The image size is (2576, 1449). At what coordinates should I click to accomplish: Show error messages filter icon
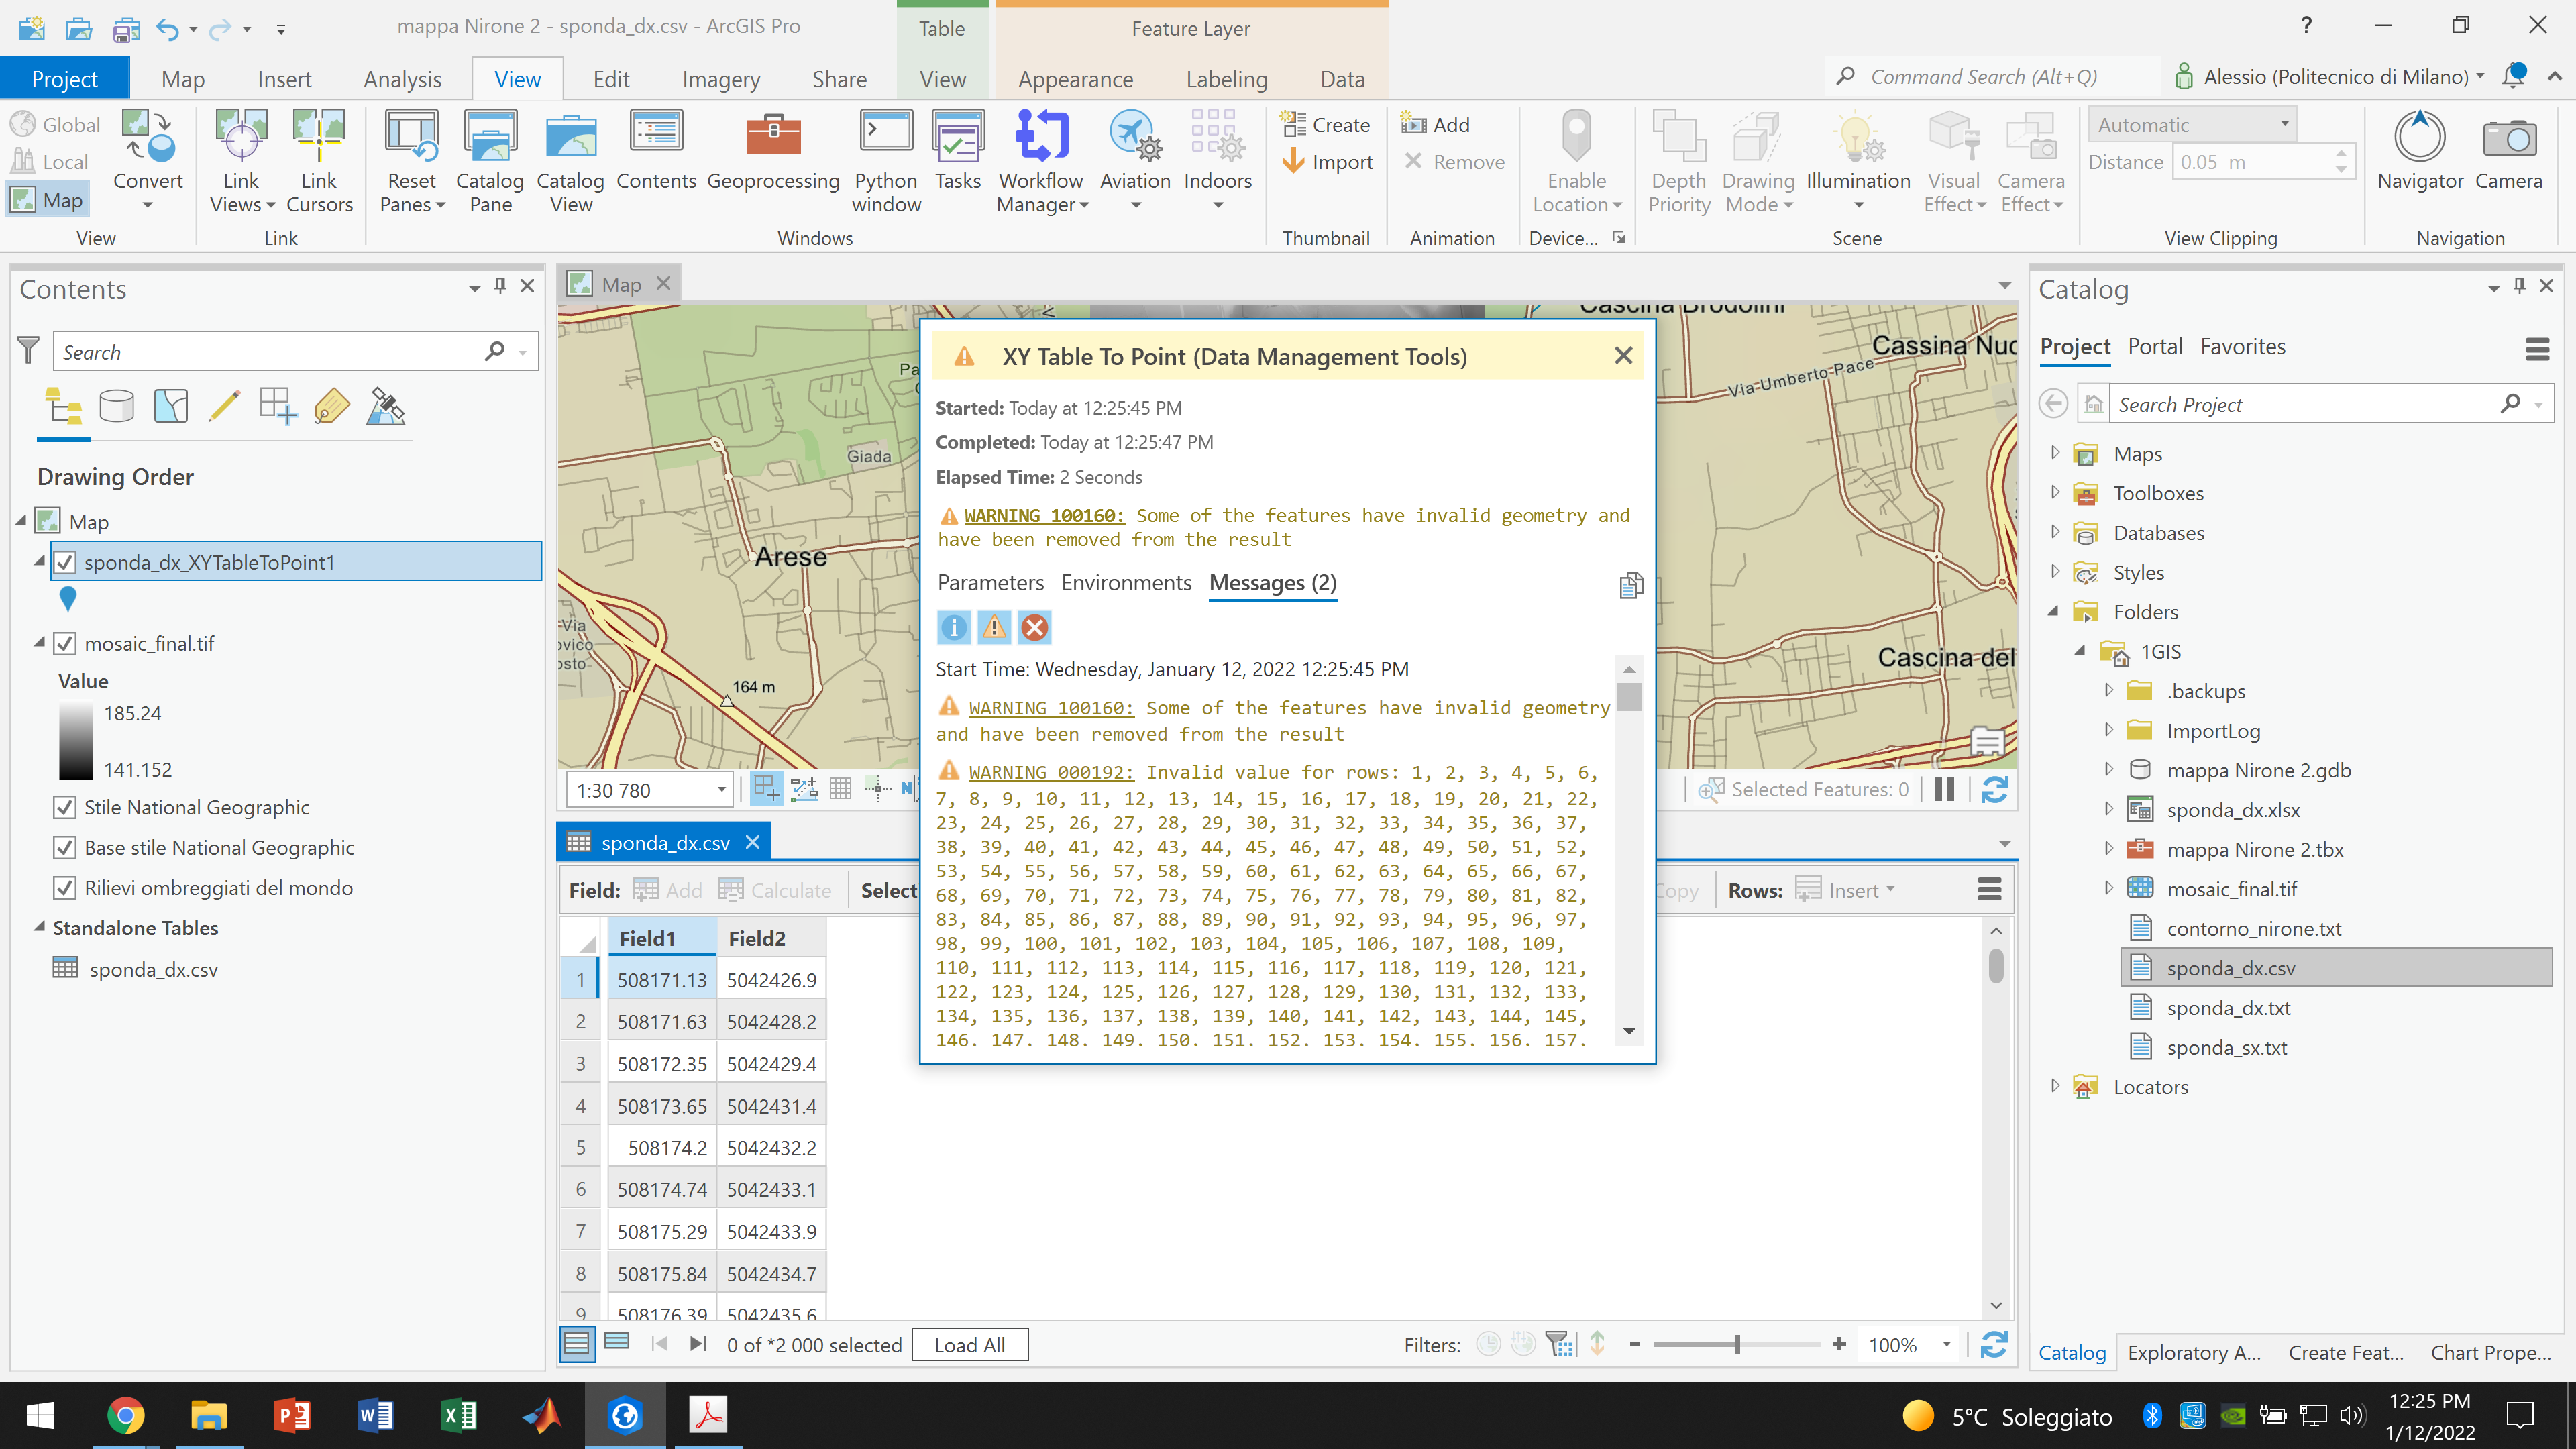click(1034, 627)
